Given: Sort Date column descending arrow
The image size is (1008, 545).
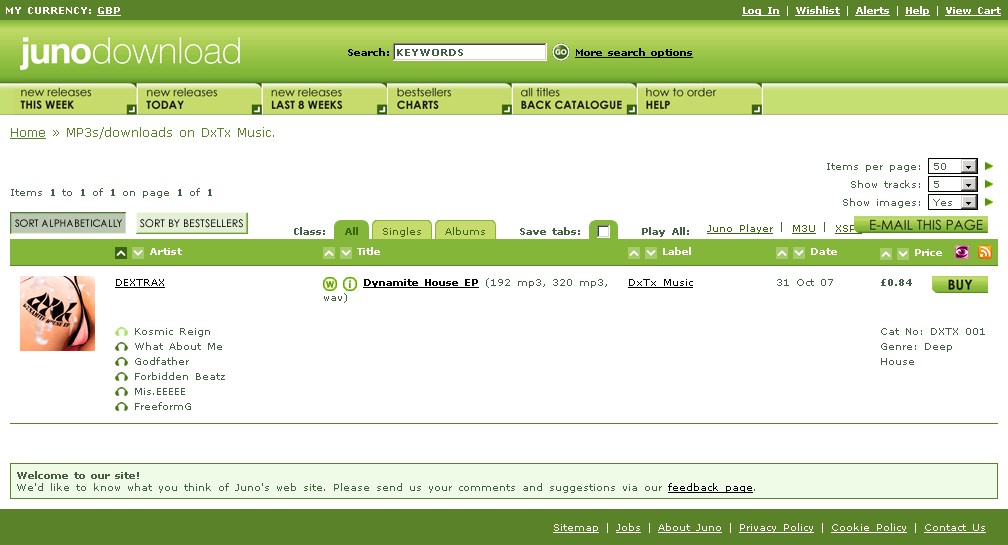Looking at the screenshot, I should pyautogui.click(x=799, y=253).
